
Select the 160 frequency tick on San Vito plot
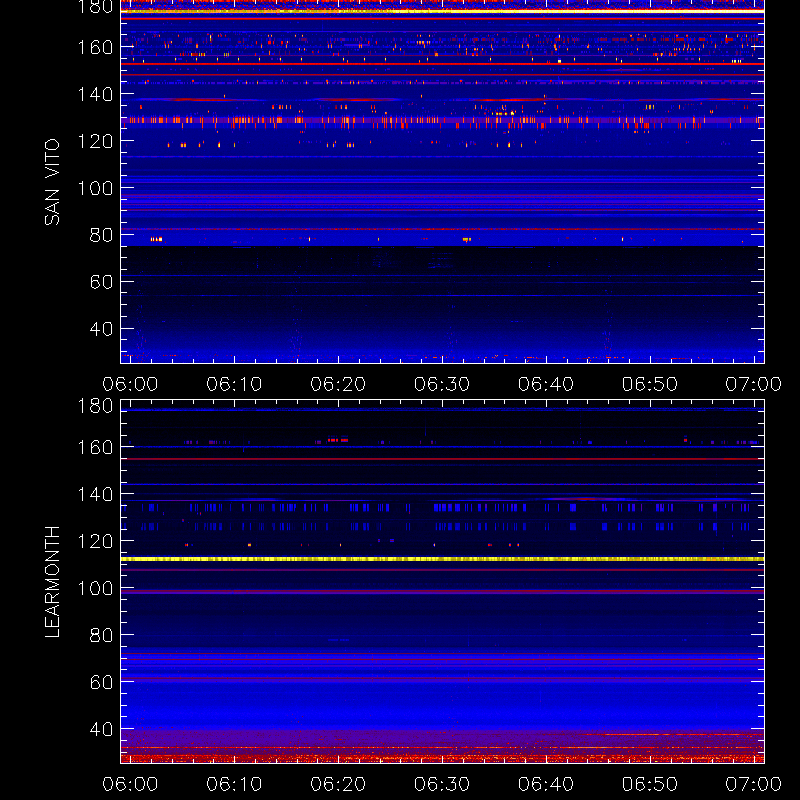point(95,47)
